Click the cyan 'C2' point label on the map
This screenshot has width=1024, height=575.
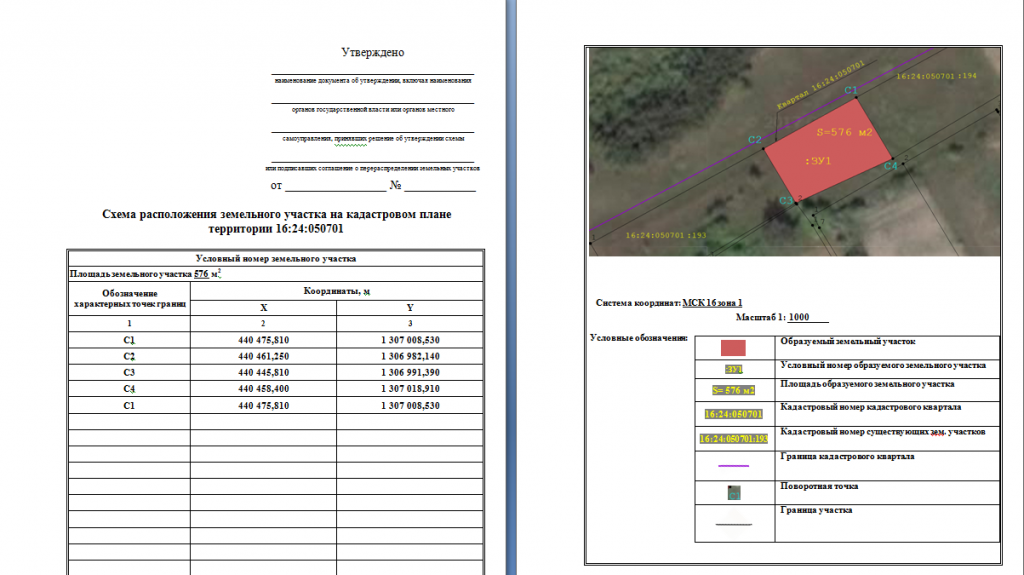coord(755,140)
